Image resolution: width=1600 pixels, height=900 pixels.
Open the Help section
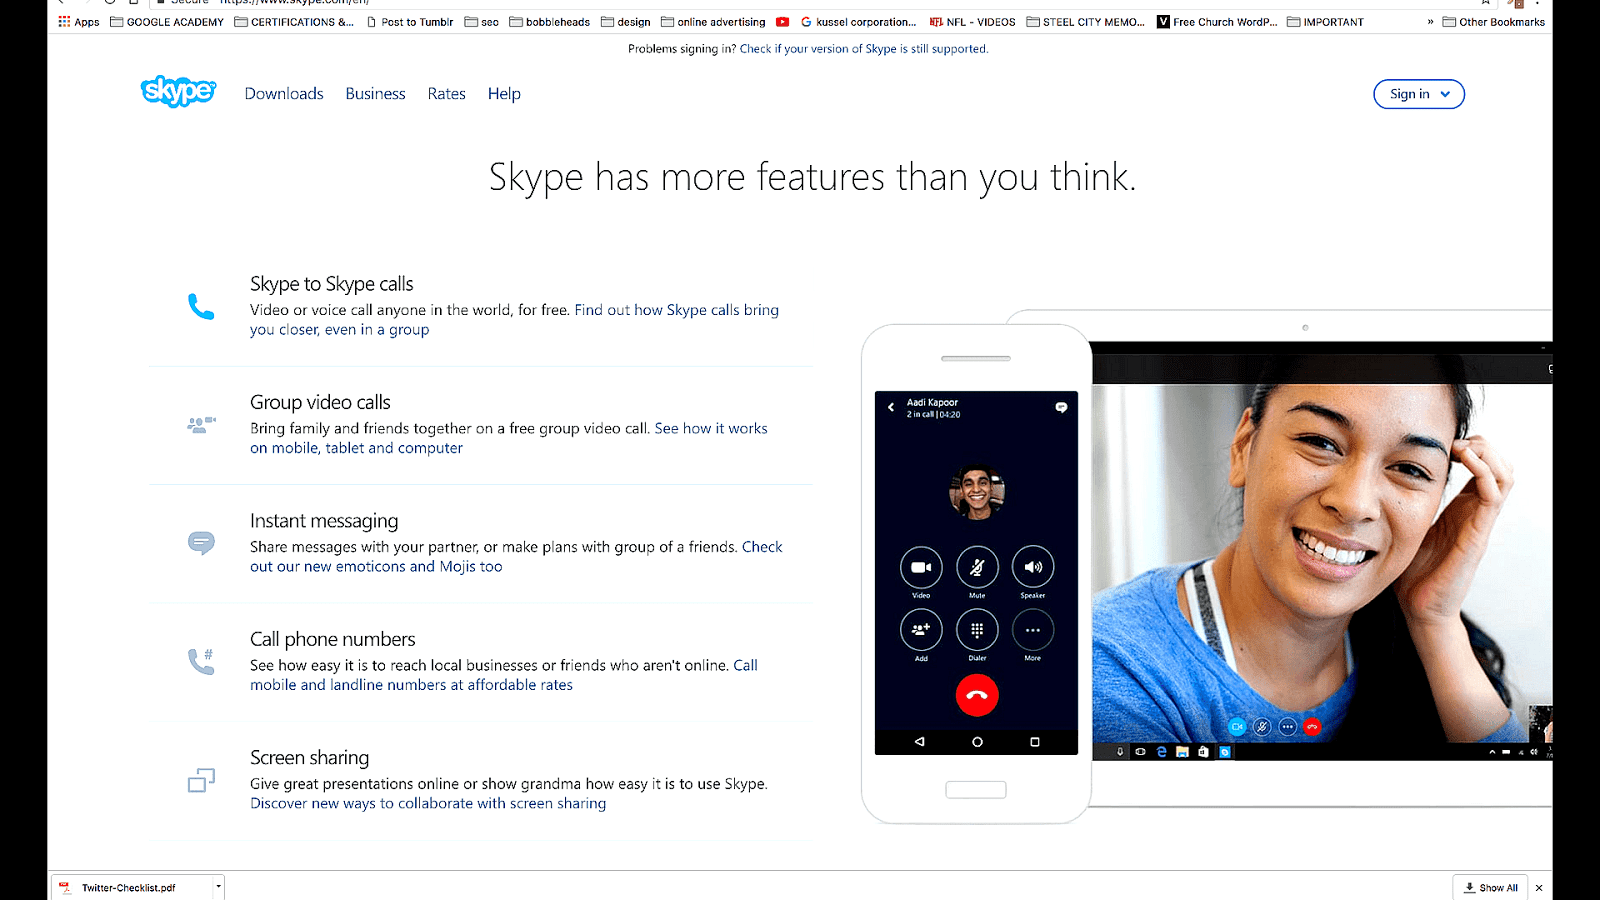tap(504, 94)
